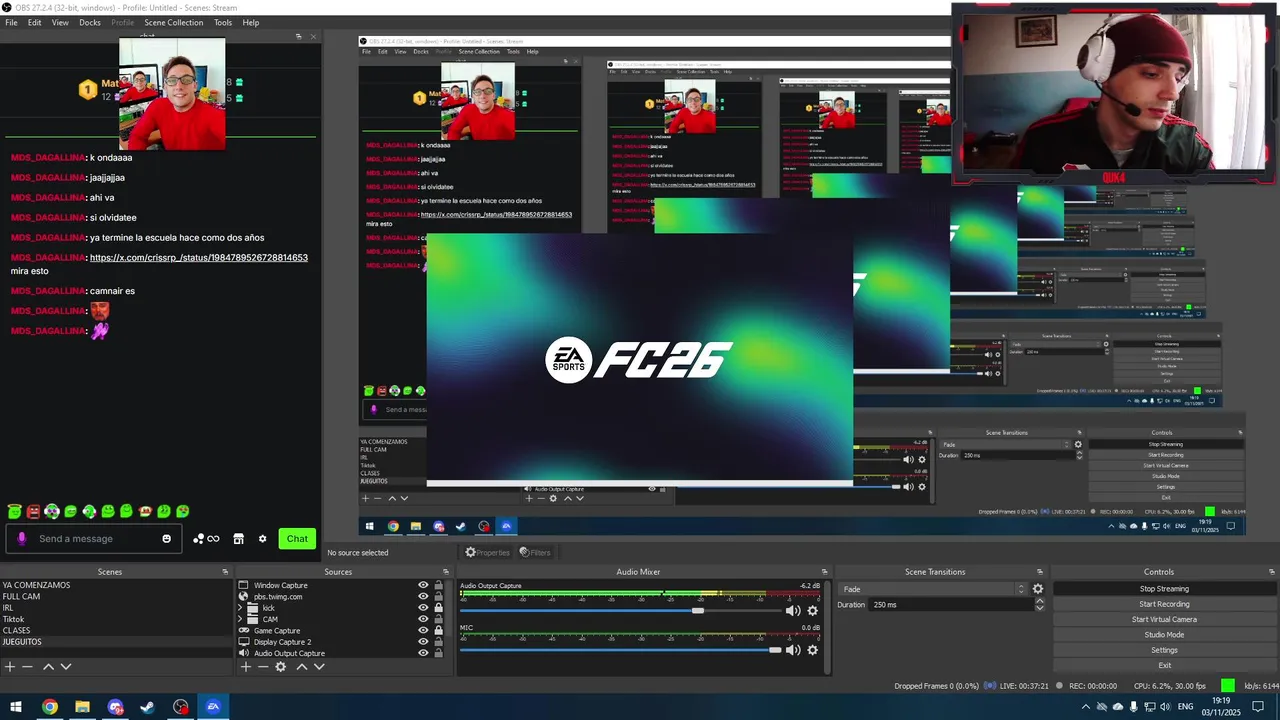Move source up in Sources toolbar
Viewport: 1280px width, 720px height.
point(301,667)
